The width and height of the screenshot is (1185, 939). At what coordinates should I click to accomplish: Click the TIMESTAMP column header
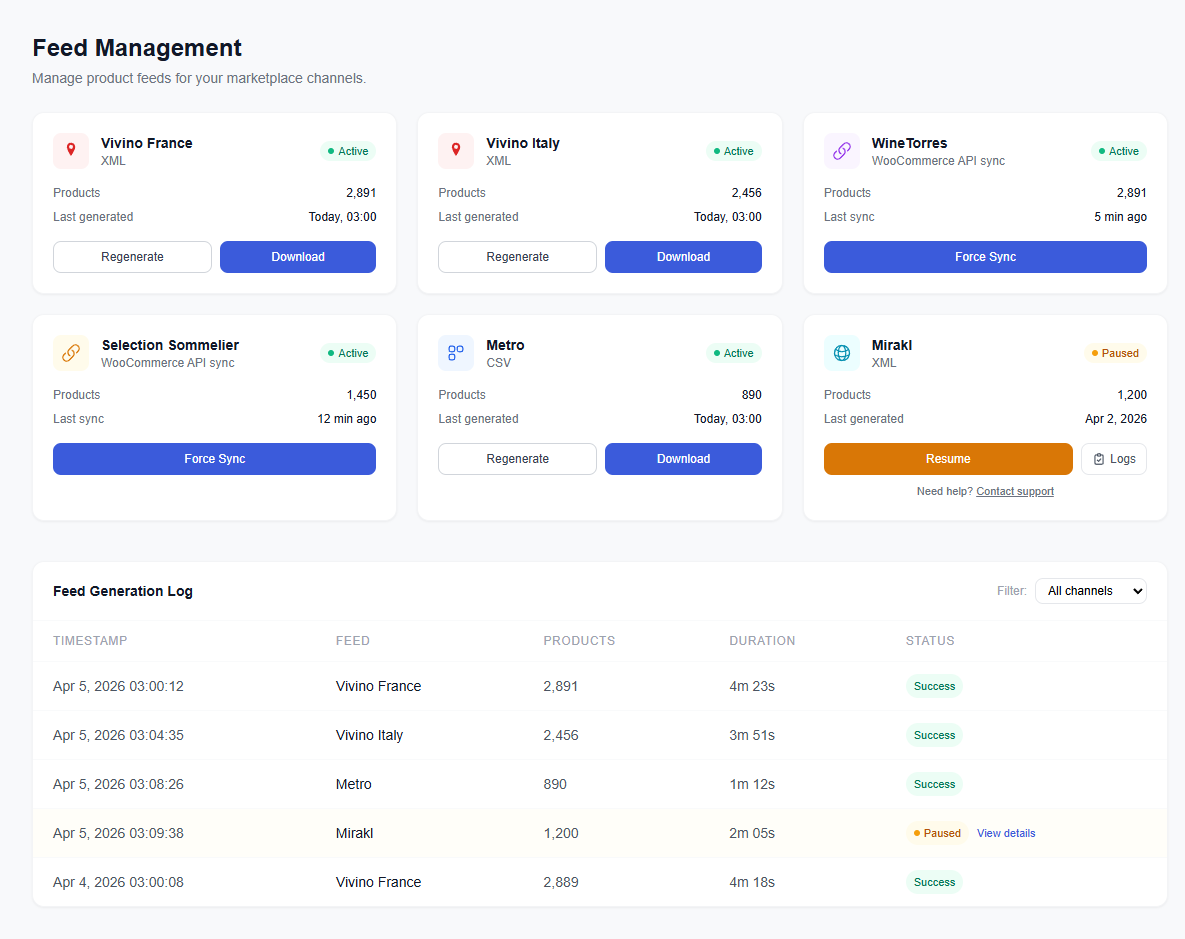point(90,641)
